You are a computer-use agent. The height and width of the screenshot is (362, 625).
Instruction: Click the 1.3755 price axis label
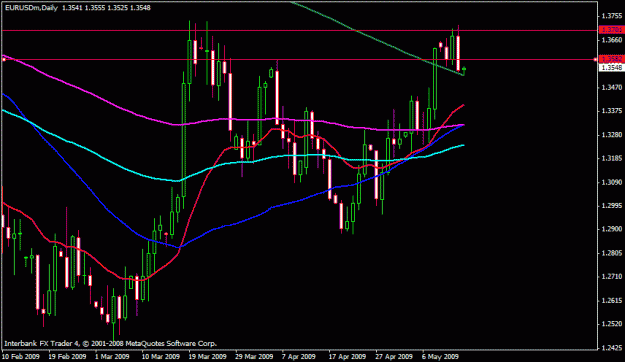point(611,16)
